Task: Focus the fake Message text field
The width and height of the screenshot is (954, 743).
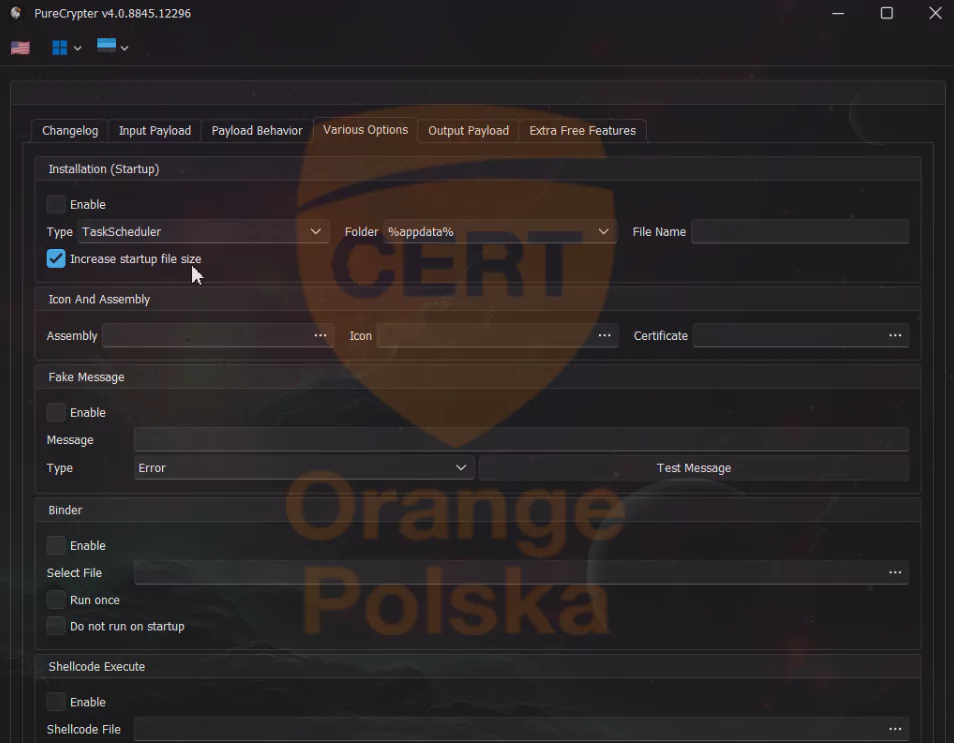Action: pos(521,439)
